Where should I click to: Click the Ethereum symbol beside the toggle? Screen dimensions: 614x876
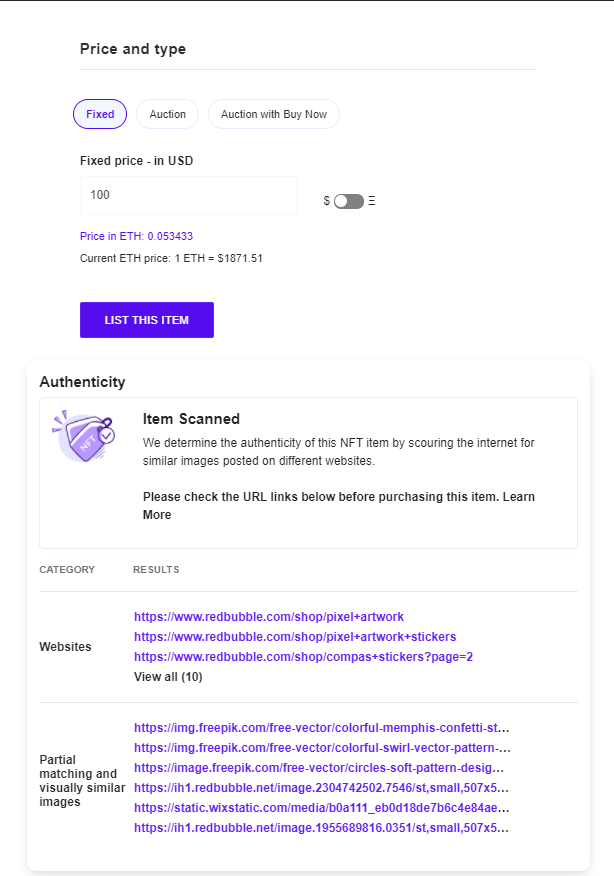(371, 201)
